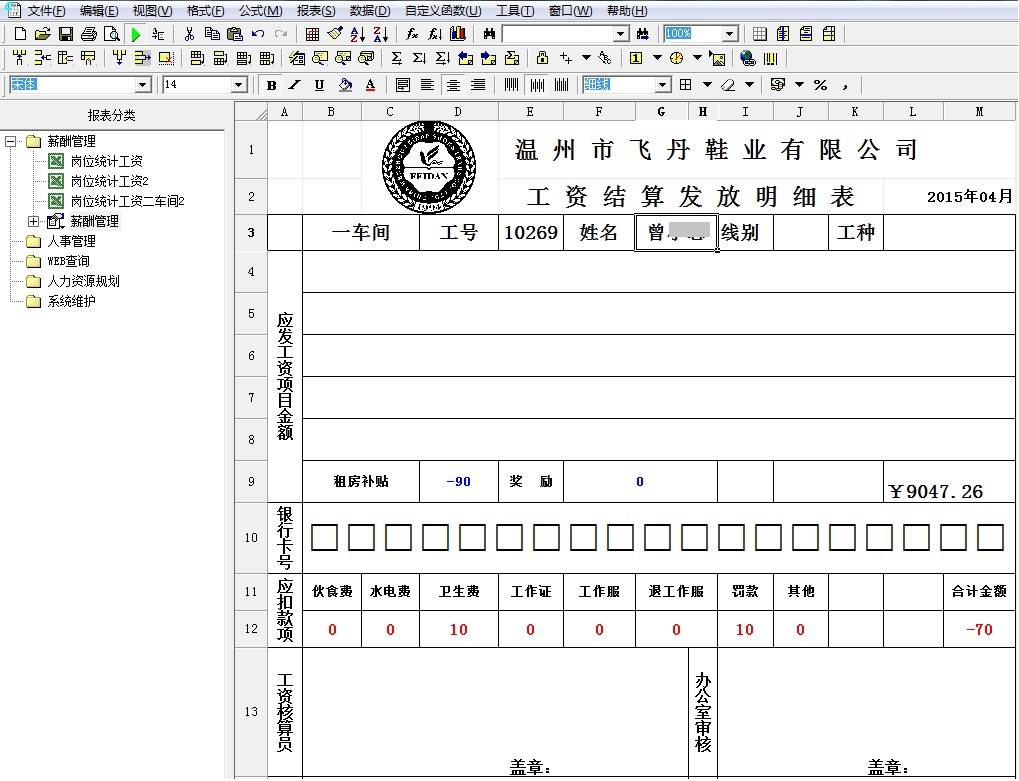
Task: Paste clipboard content
Action: 235,34
